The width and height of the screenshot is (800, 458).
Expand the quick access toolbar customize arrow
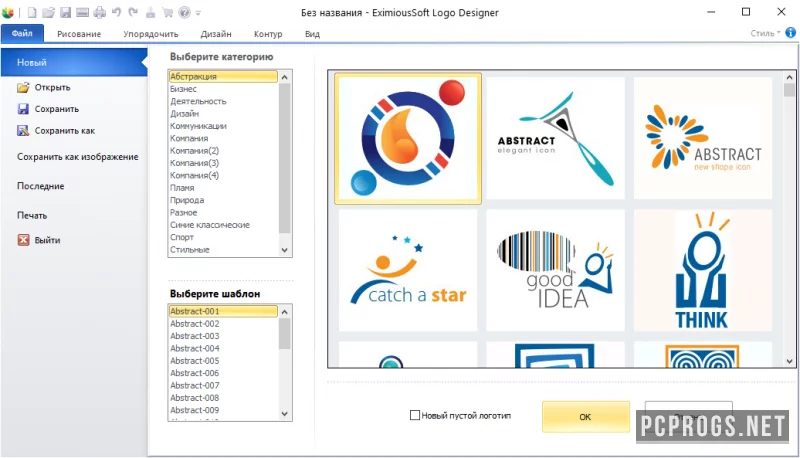coord(198,13)
